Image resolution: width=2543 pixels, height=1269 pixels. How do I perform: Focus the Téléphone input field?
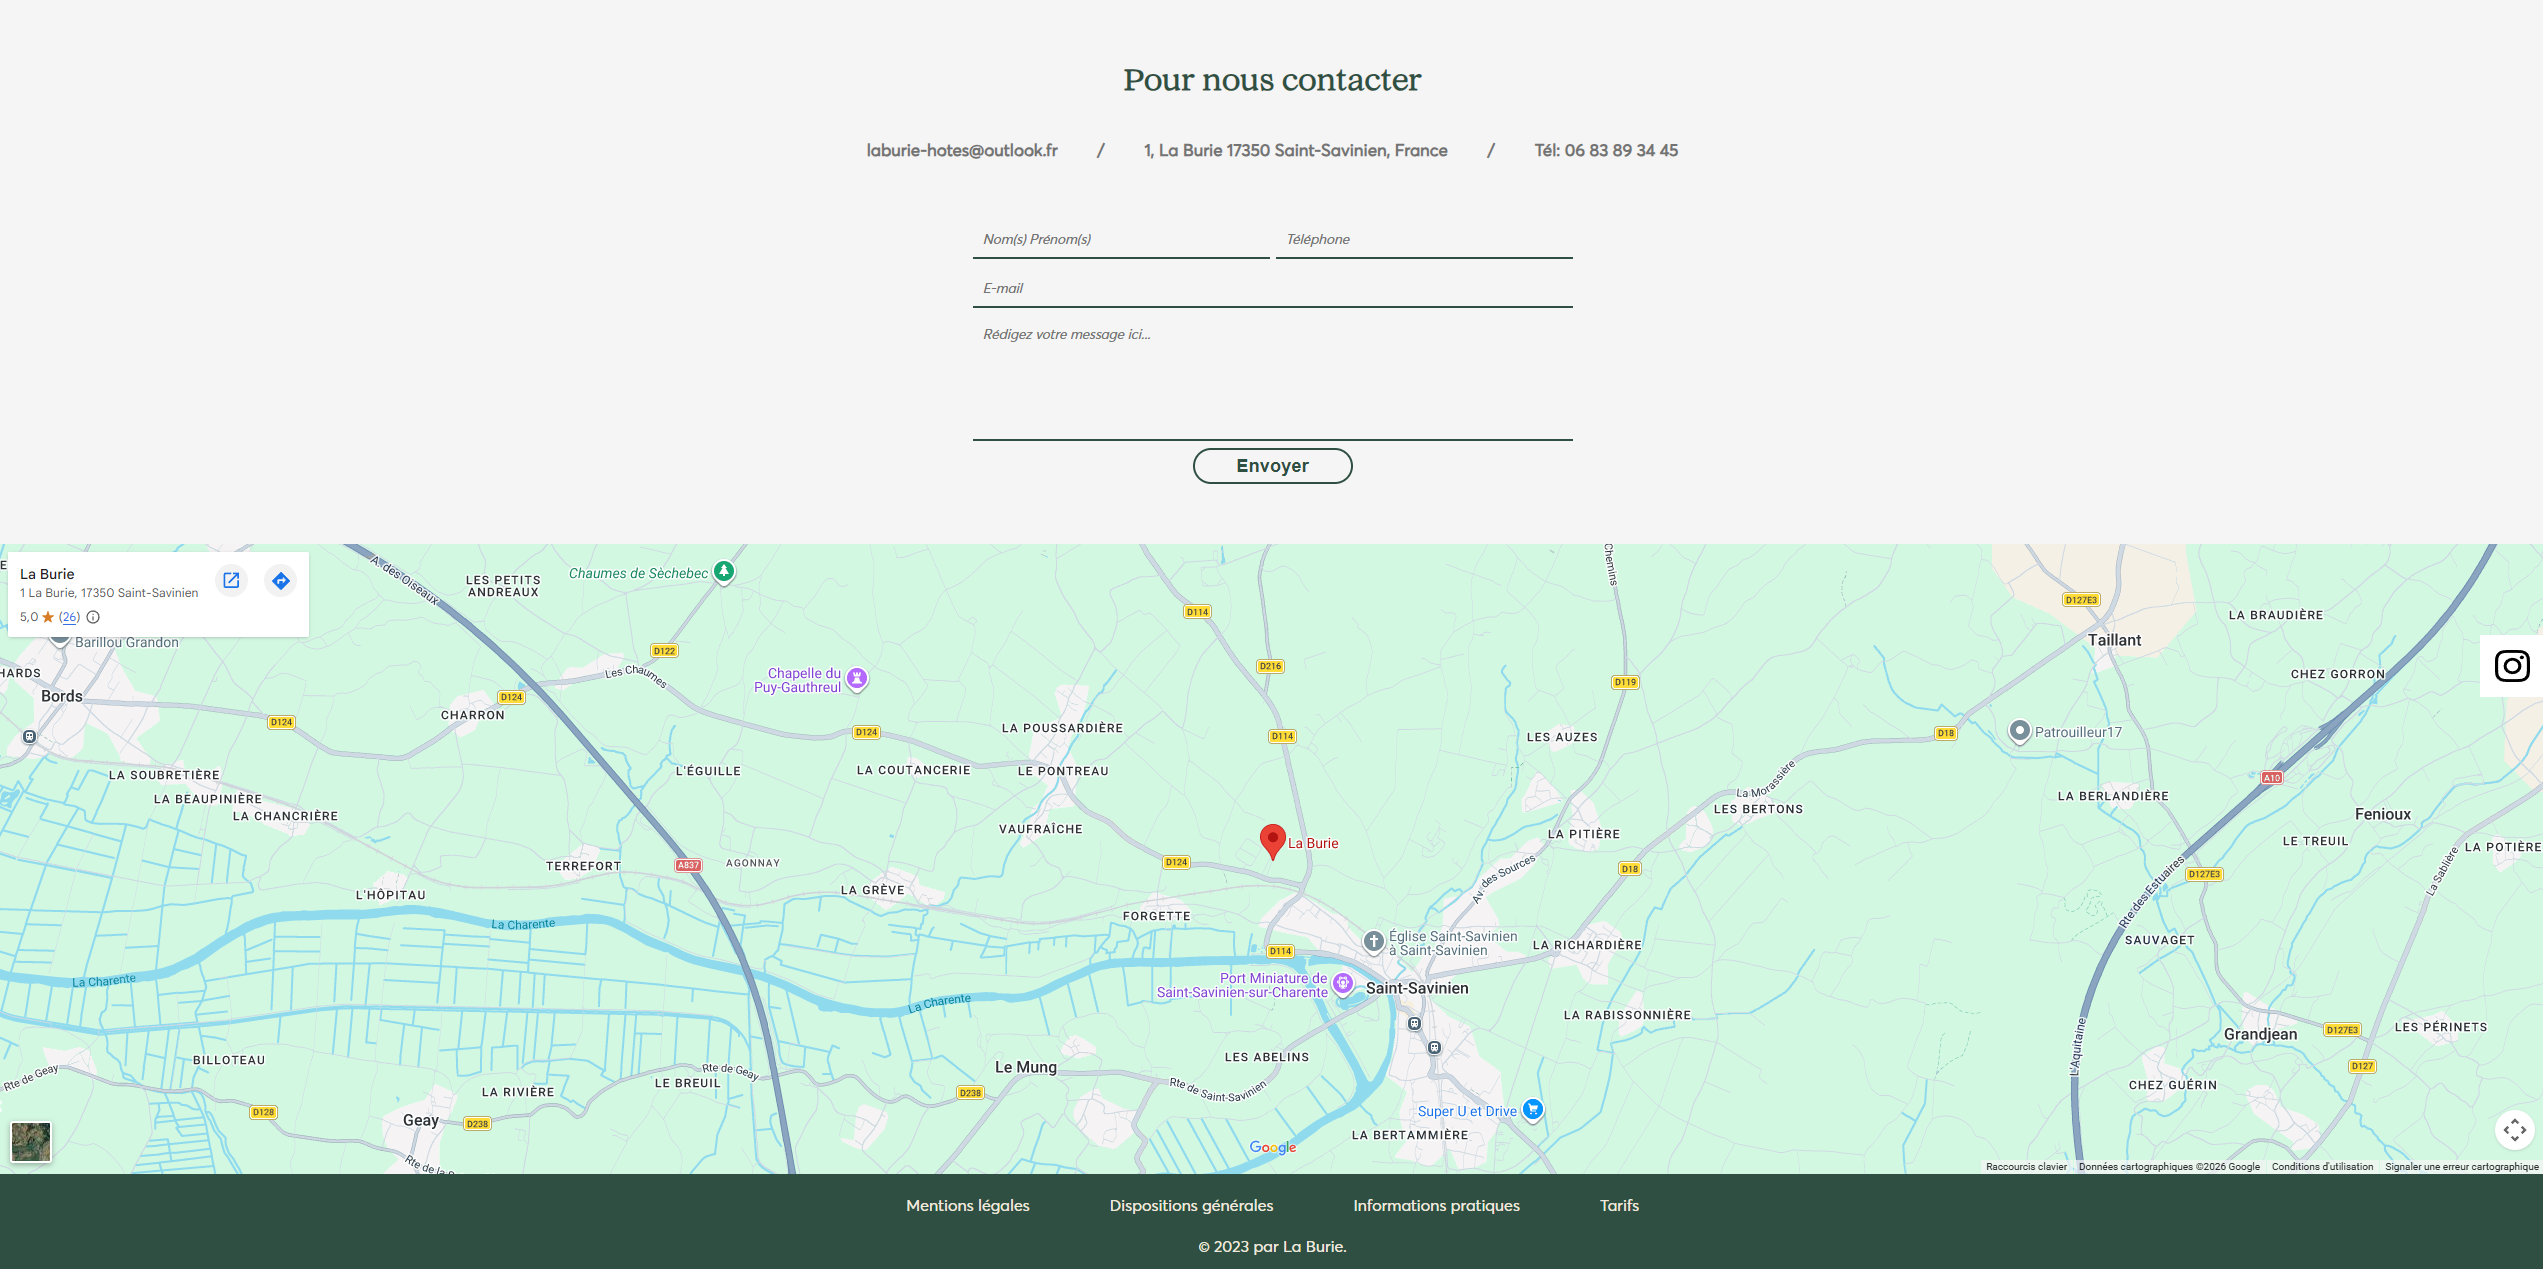tap(1424, 239)
